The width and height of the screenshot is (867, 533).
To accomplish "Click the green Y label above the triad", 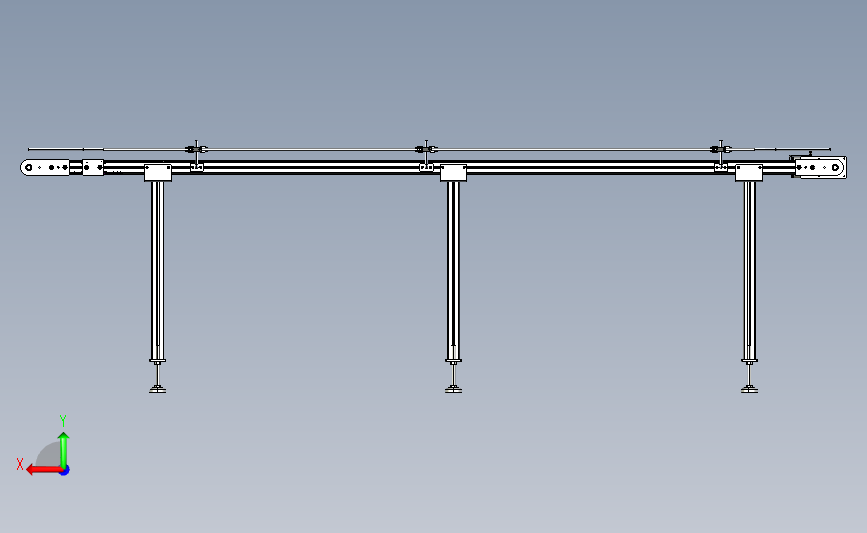I will [63, 421].
